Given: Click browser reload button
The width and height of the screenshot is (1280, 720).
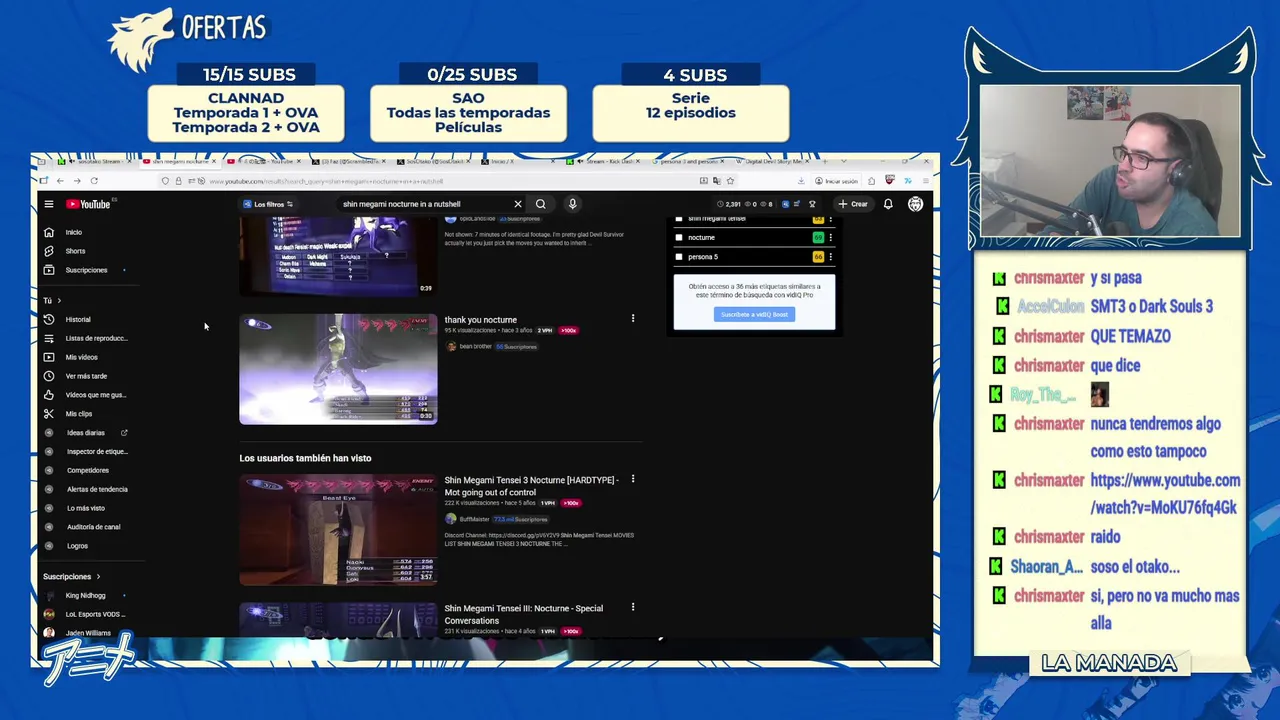Looking at the screenshot, I should click(x=94, y=181).
